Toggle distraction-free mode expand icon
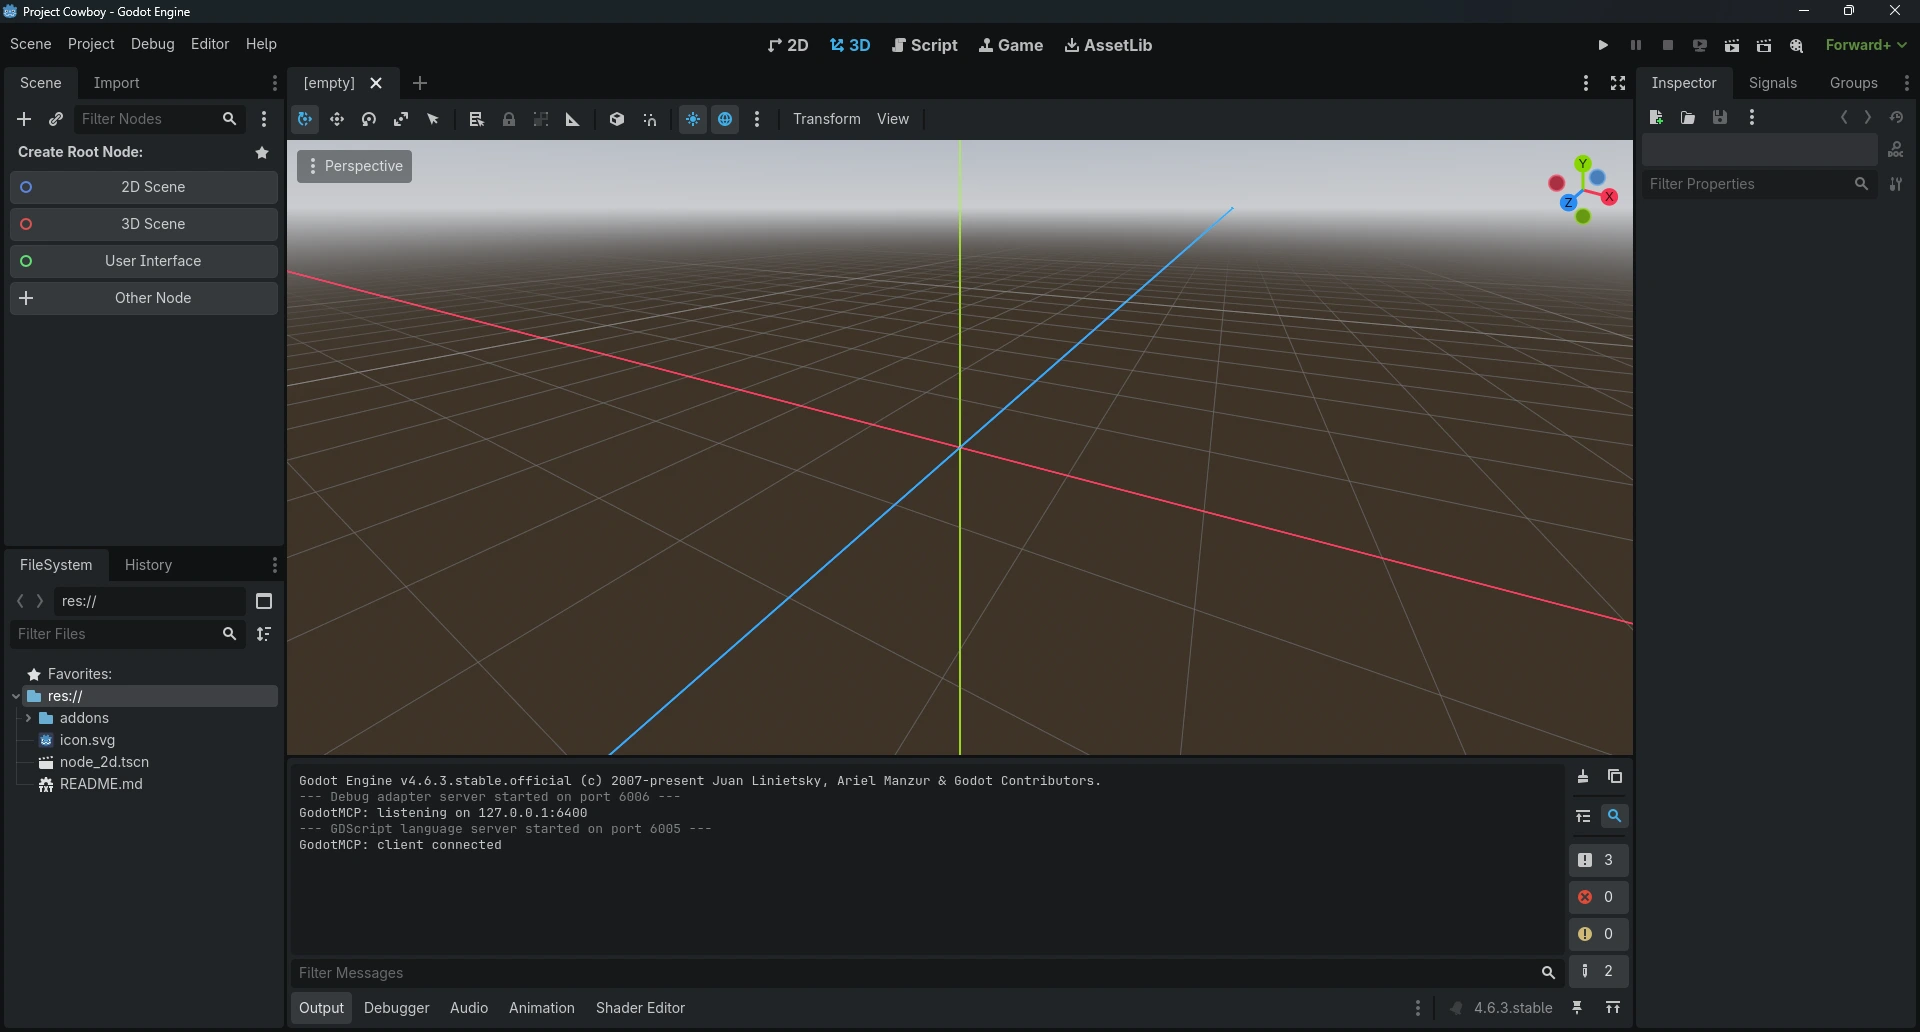This screenshot has height=1032, width=1920. coord(1618,83)
